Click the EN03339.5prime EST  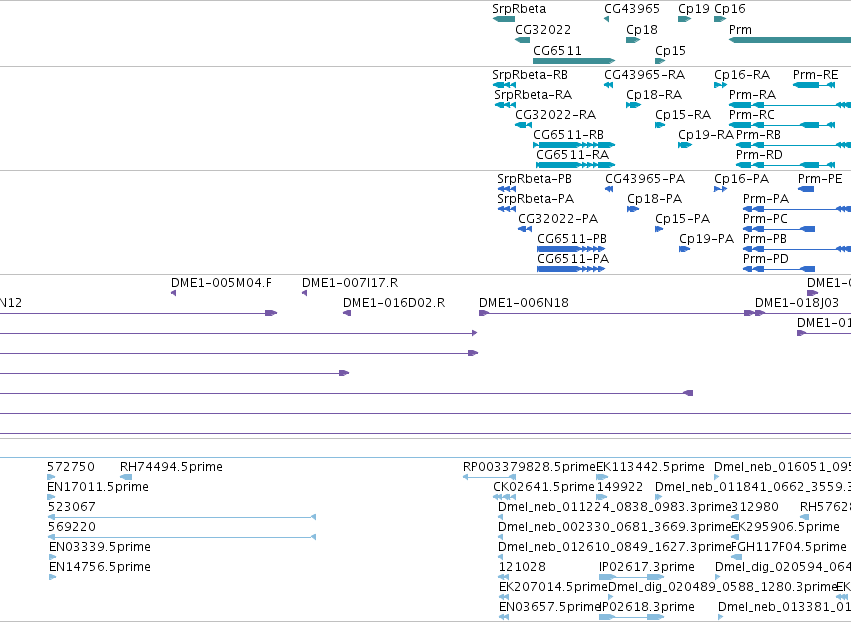[53, 557]
